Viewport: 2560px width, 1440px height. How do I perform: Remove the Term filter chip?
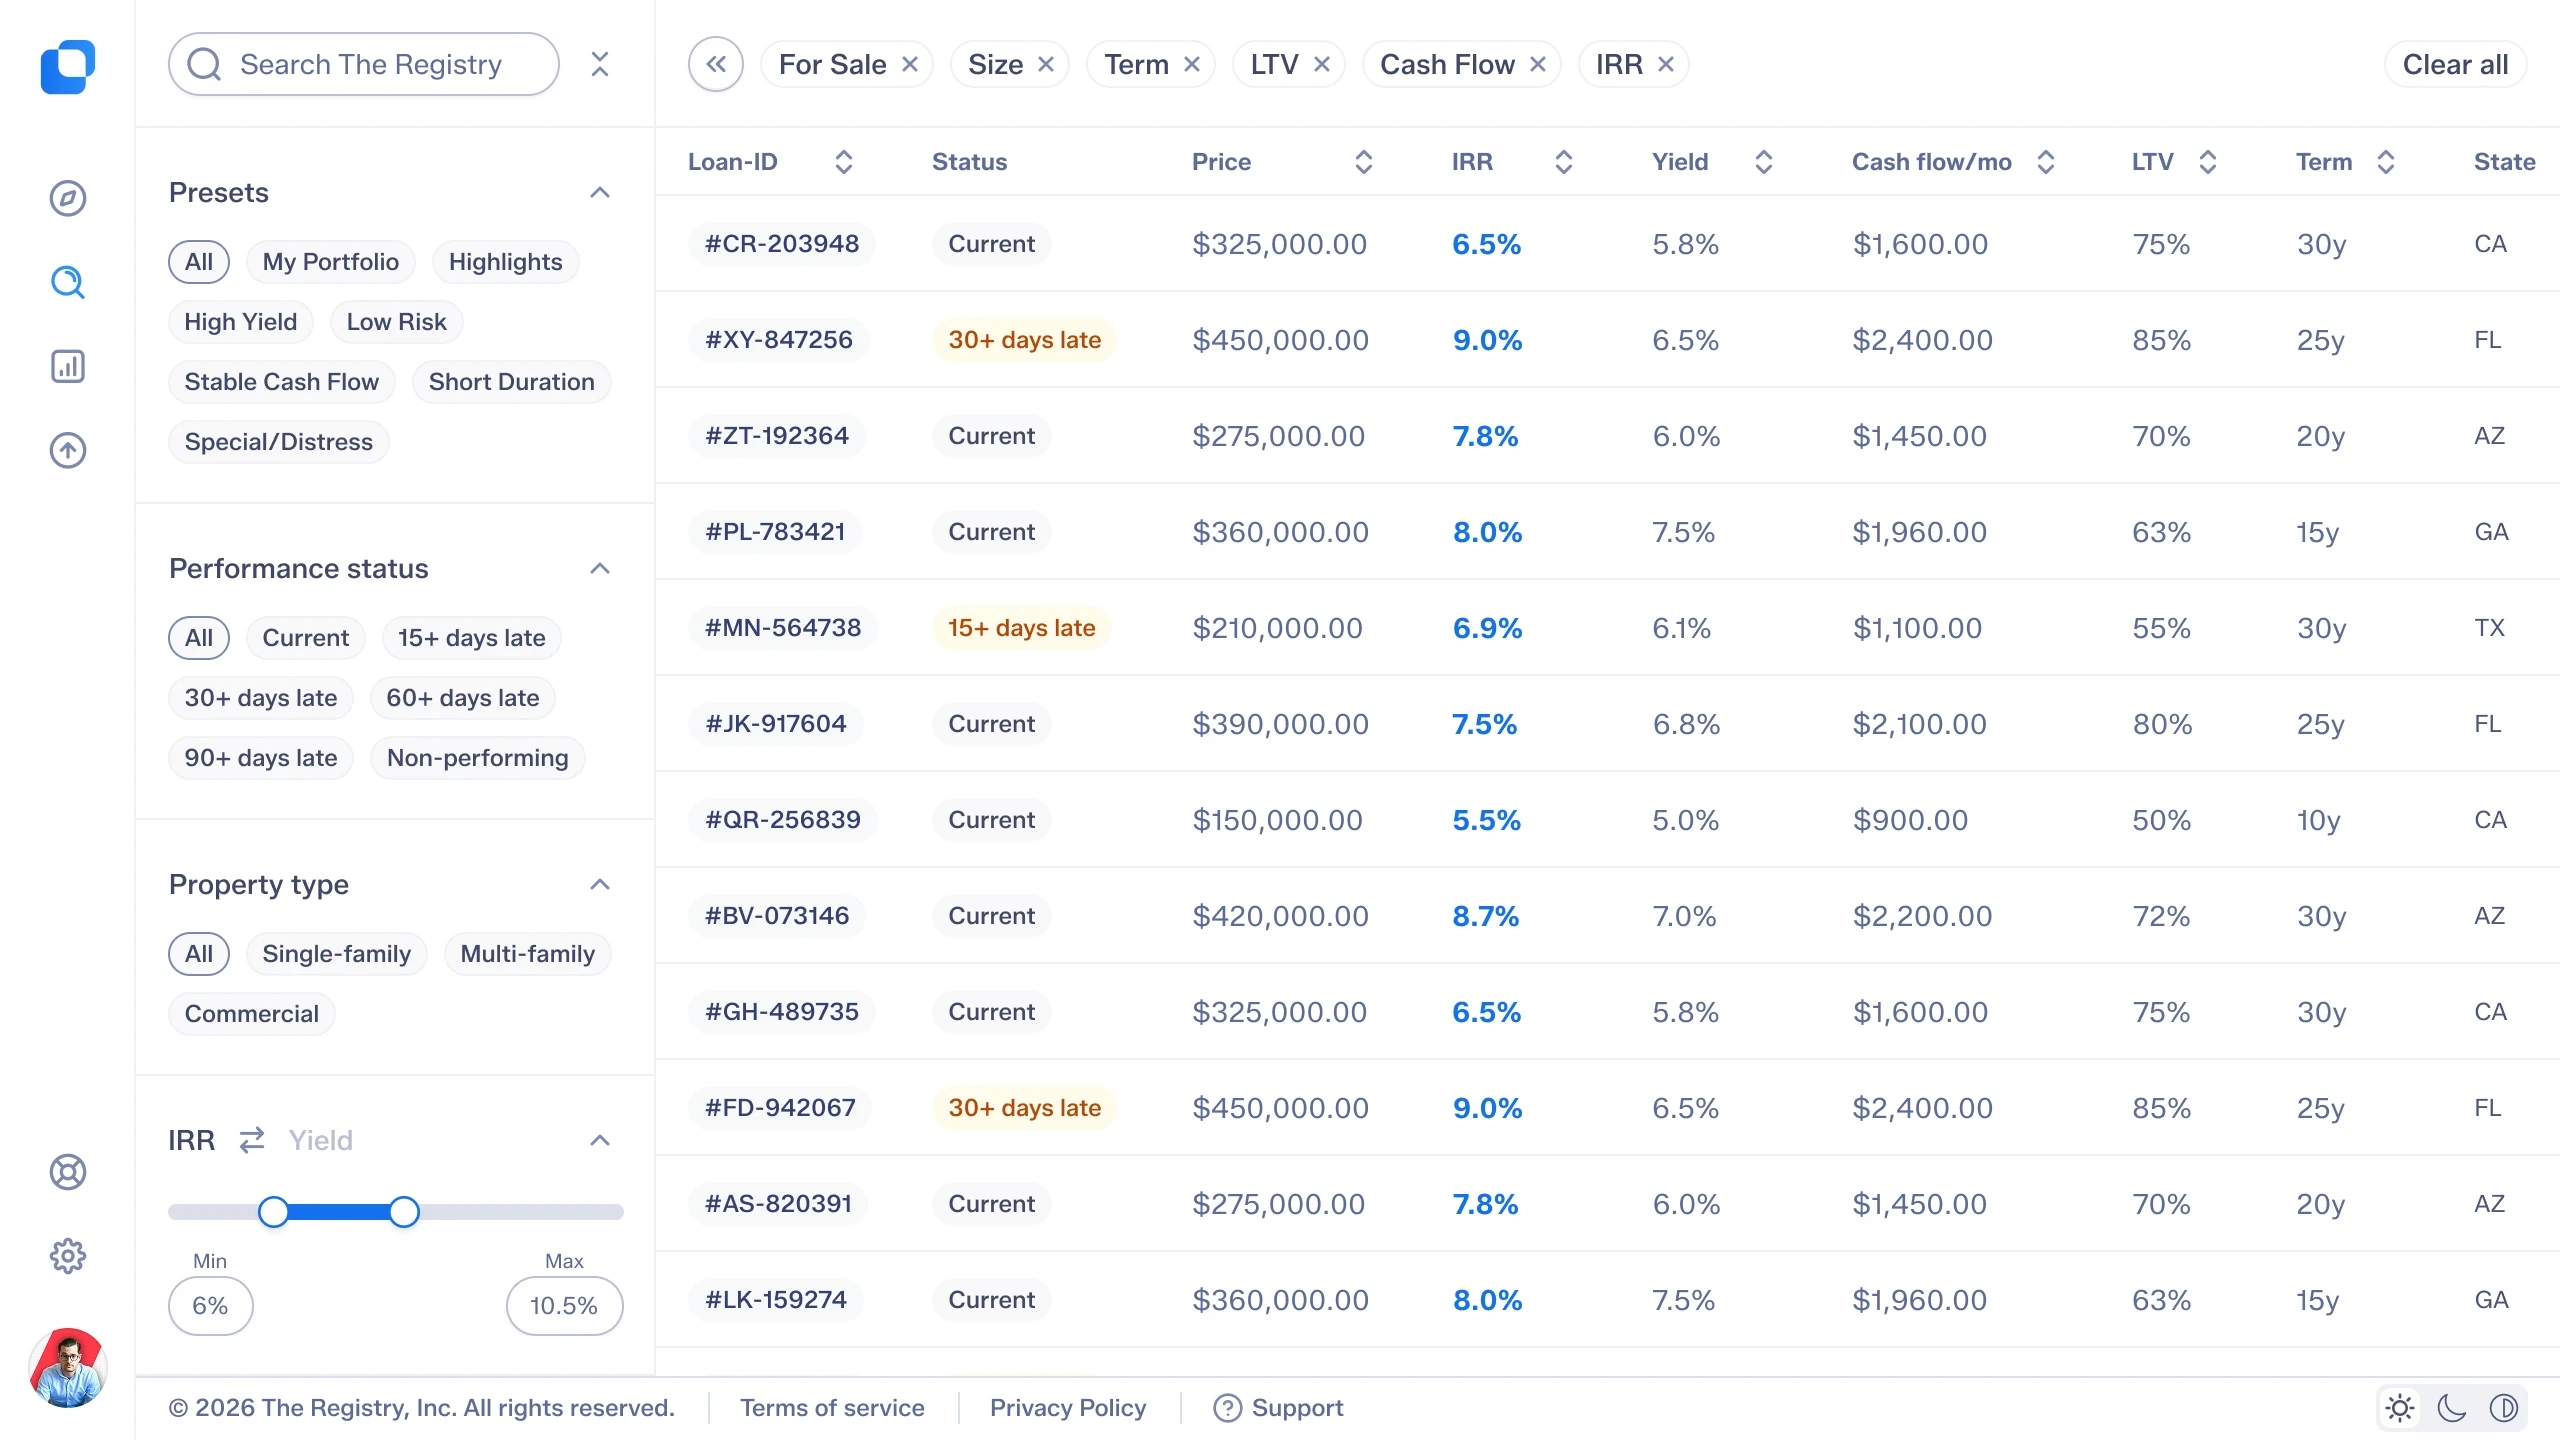click(1192, 64)
